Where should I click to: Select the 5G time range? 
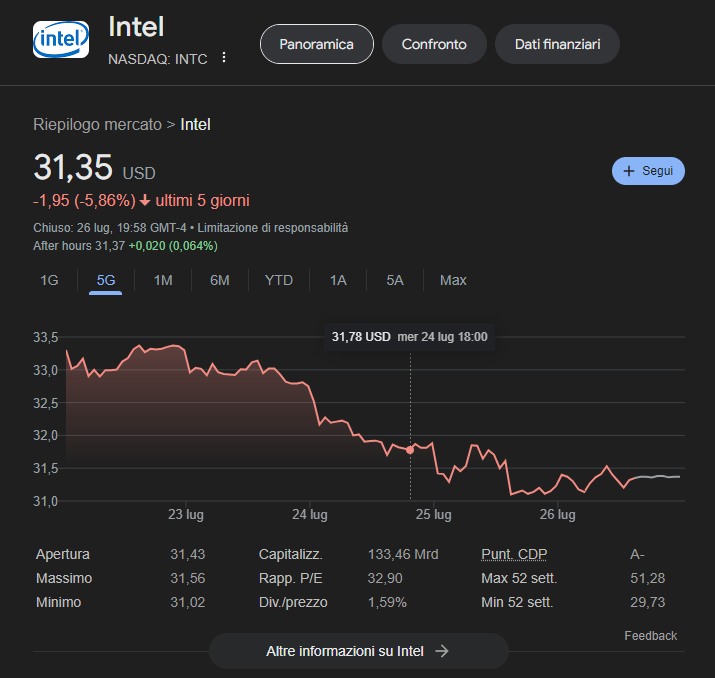click(x=105, y=280)
